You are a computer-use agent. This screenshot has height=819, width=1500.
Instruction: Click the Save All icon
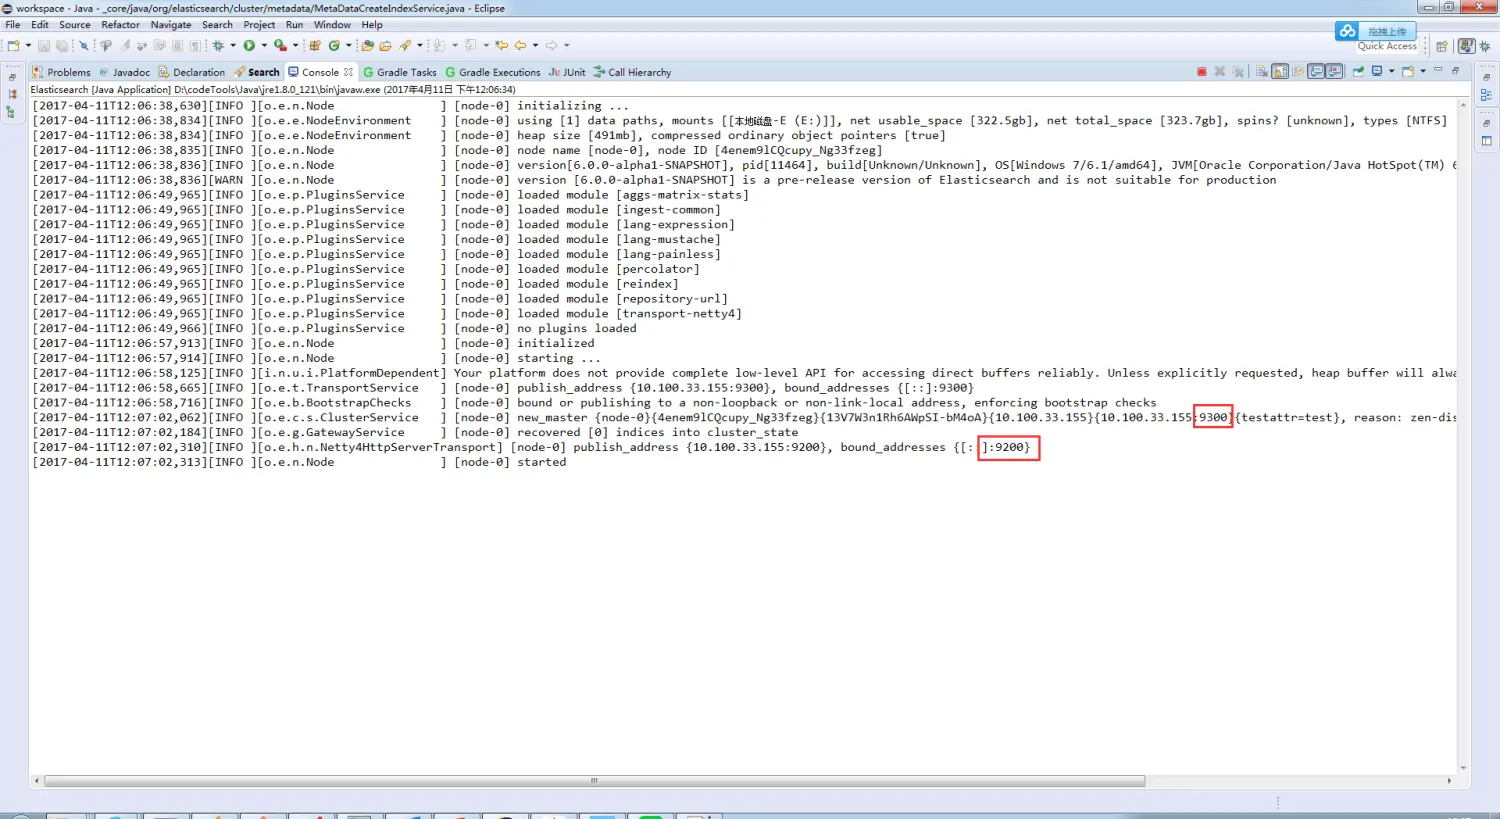coord(62,45)
